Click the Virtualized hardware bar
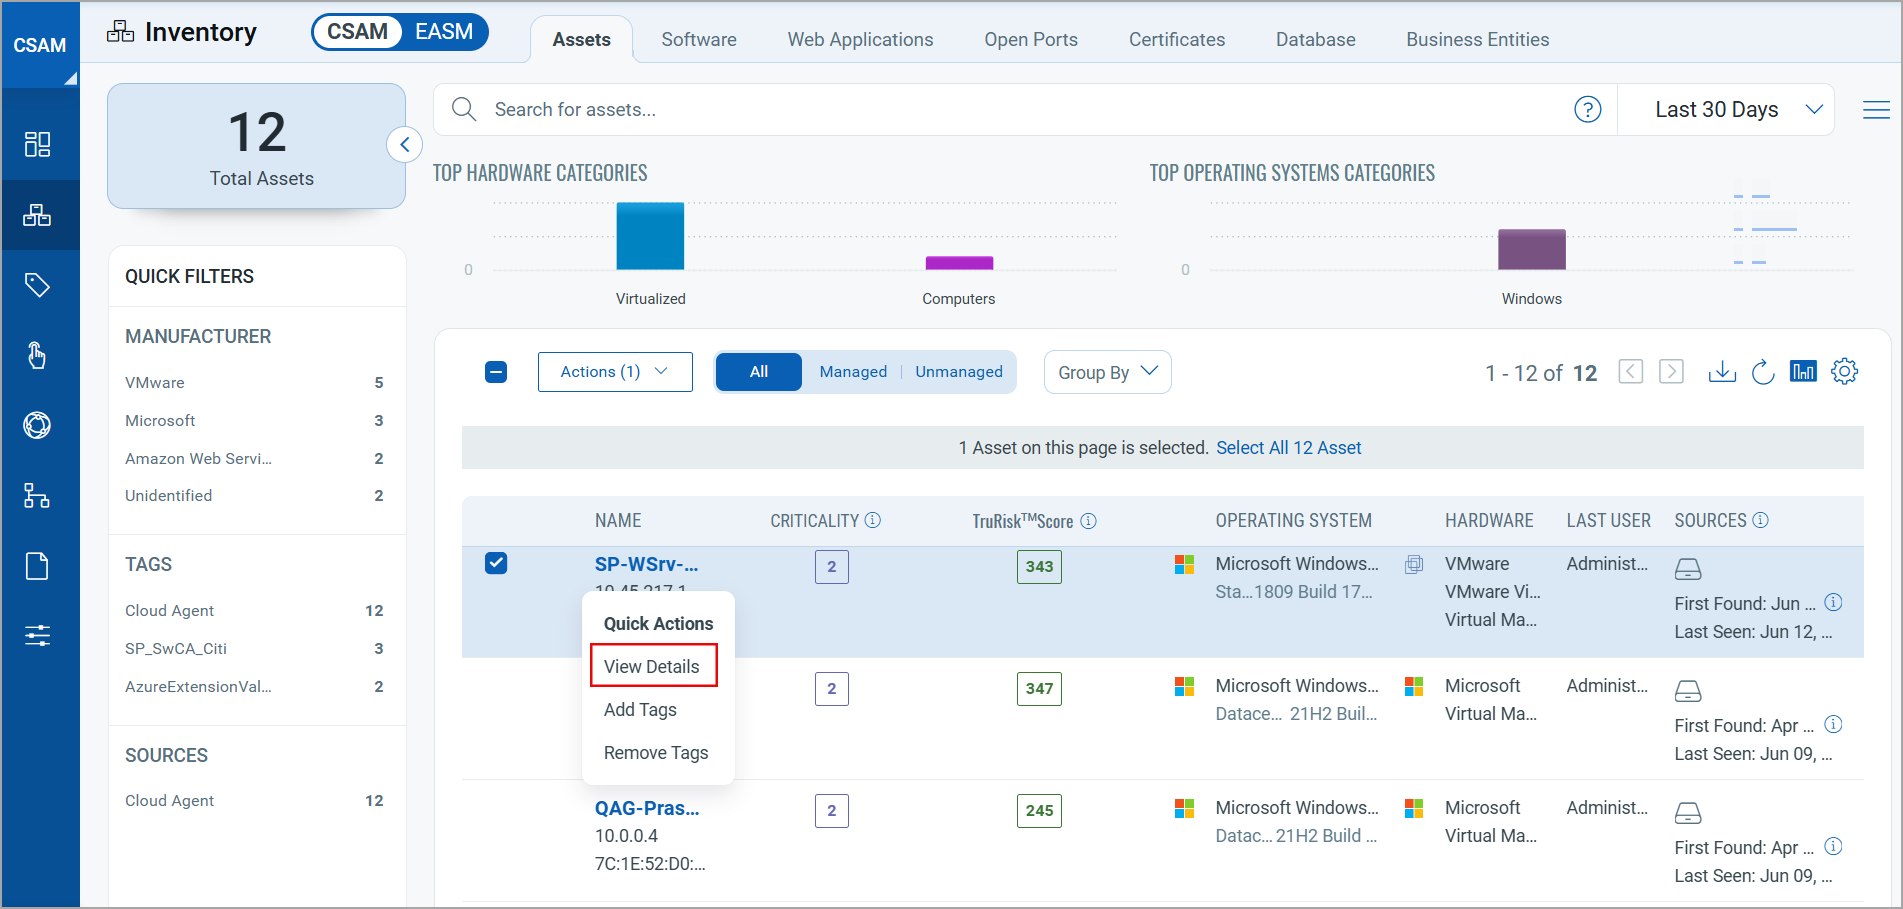Screen dimensions: 1903x909 tap(650, 236)
